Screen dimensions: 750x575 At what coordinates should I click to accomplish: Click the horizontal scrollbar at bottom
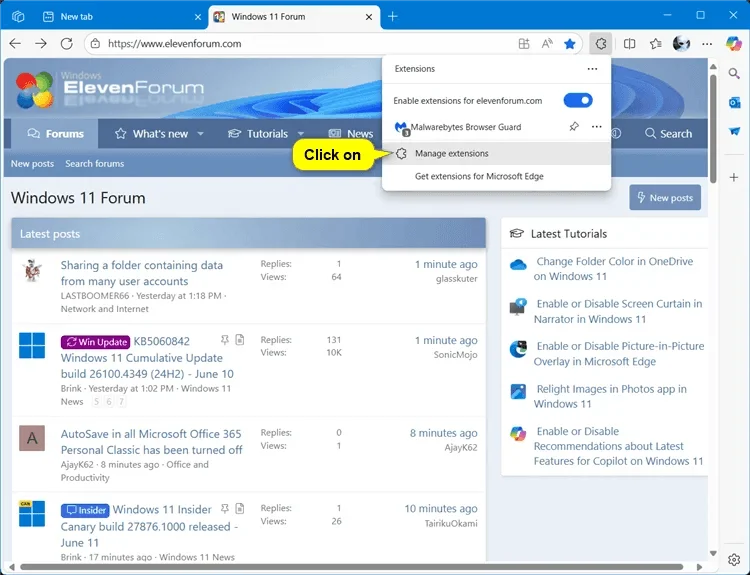pyautogui.click(x=352, y=567)
